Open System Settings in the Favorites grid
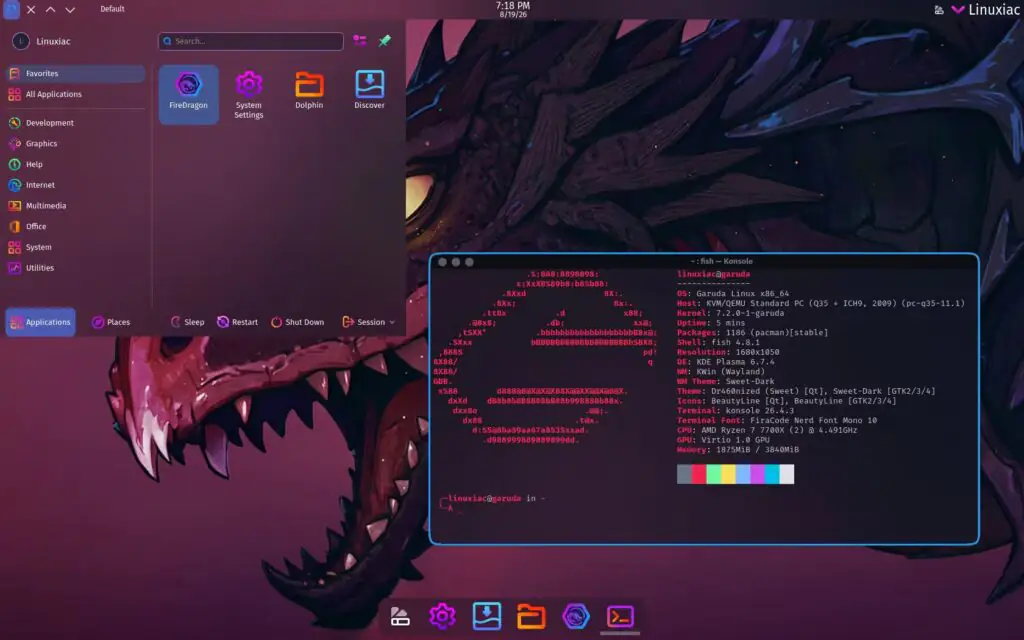 [249, 94]
